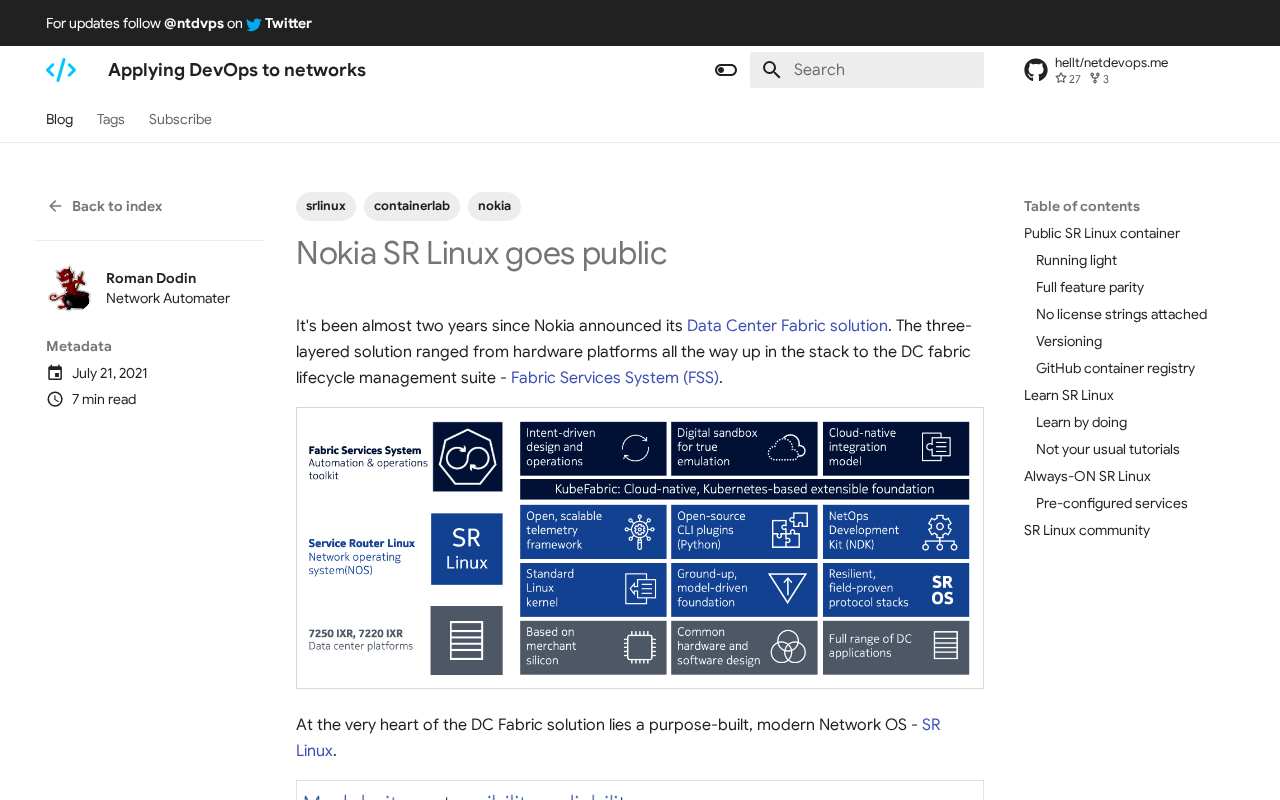Select the containerlab tag
This screenshot has height=800, width=1280.
click(x=411, y=206)
